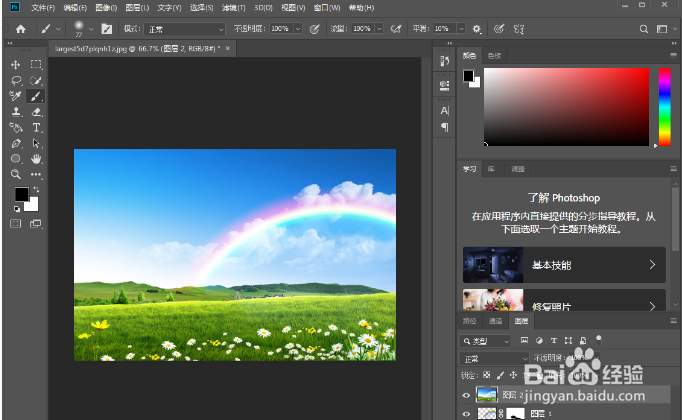Select the Move tool
The image size is (682, 420).
point(16,65)
